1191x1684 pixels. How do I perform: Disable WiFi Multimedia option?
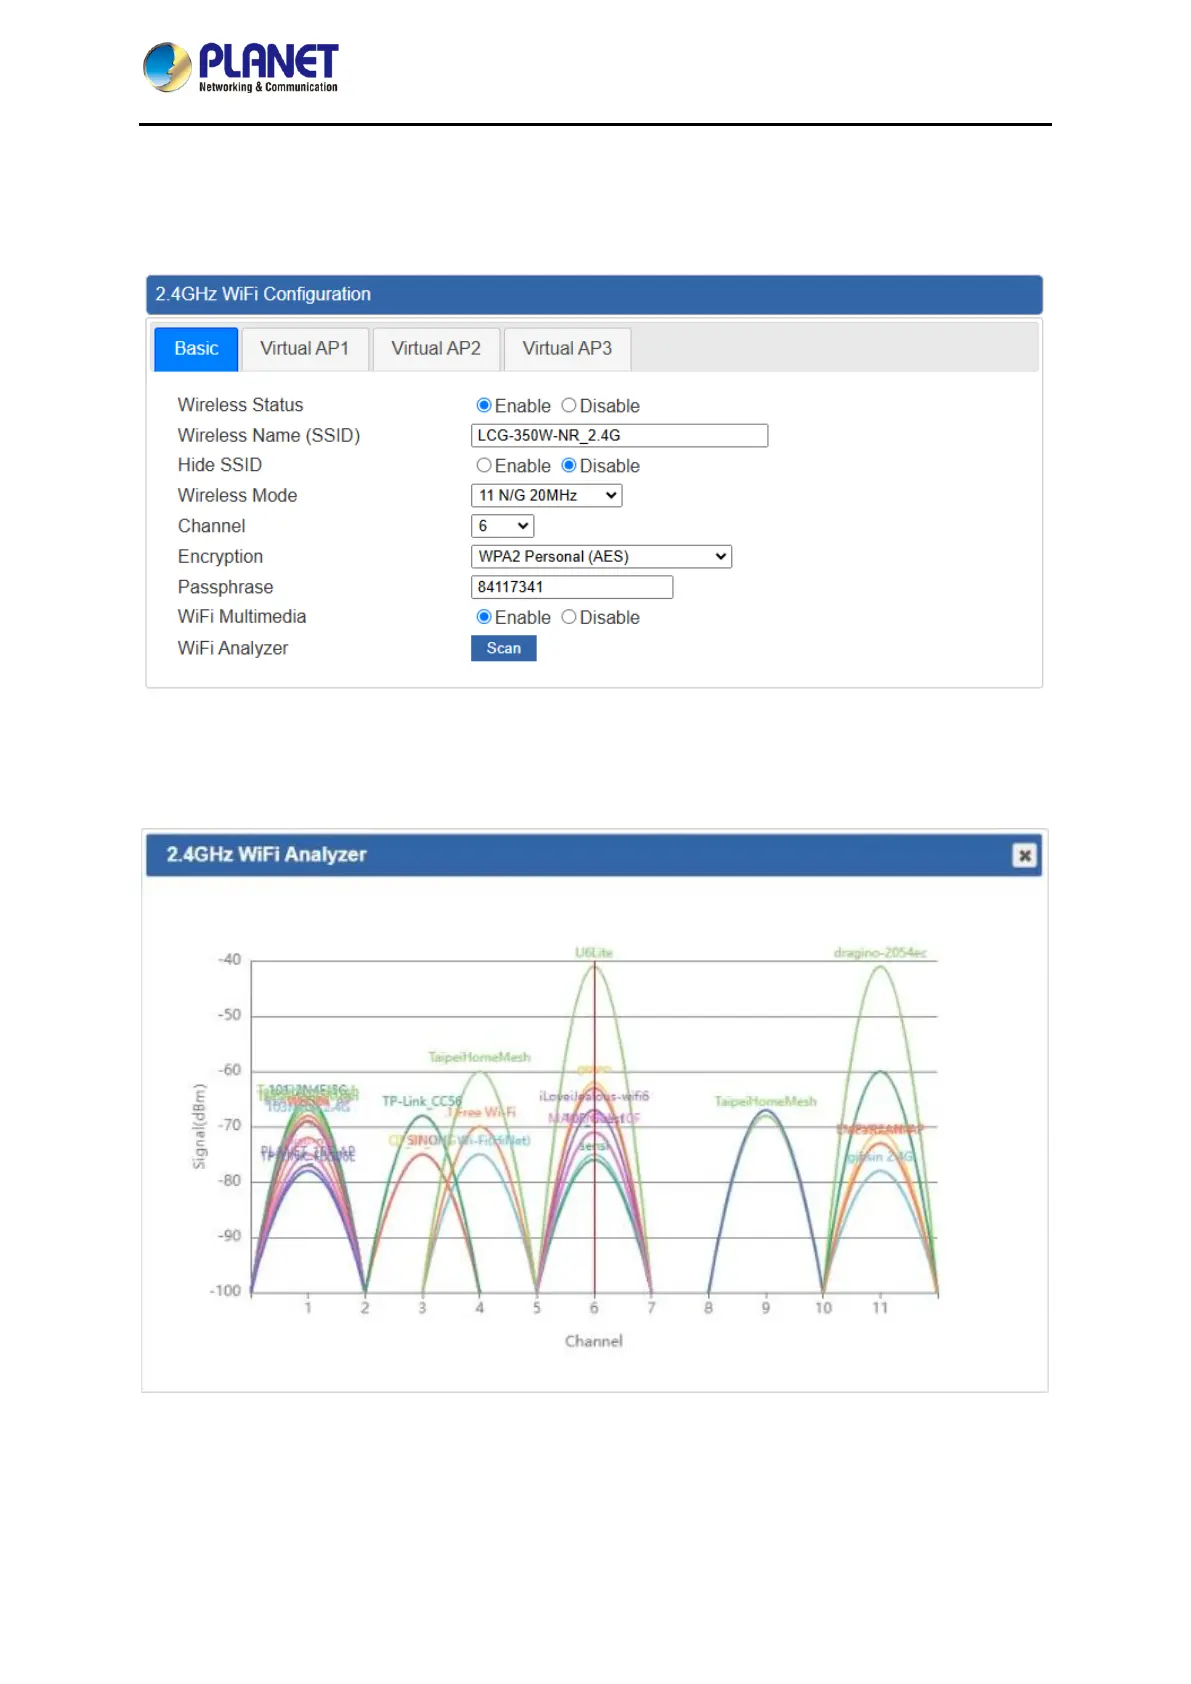coord(569,617)
